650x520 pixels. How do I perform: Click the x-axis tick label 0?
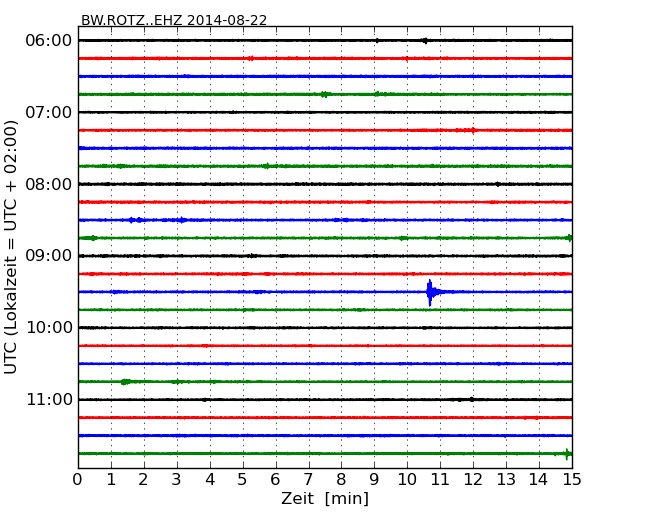[x=78, y=480]
